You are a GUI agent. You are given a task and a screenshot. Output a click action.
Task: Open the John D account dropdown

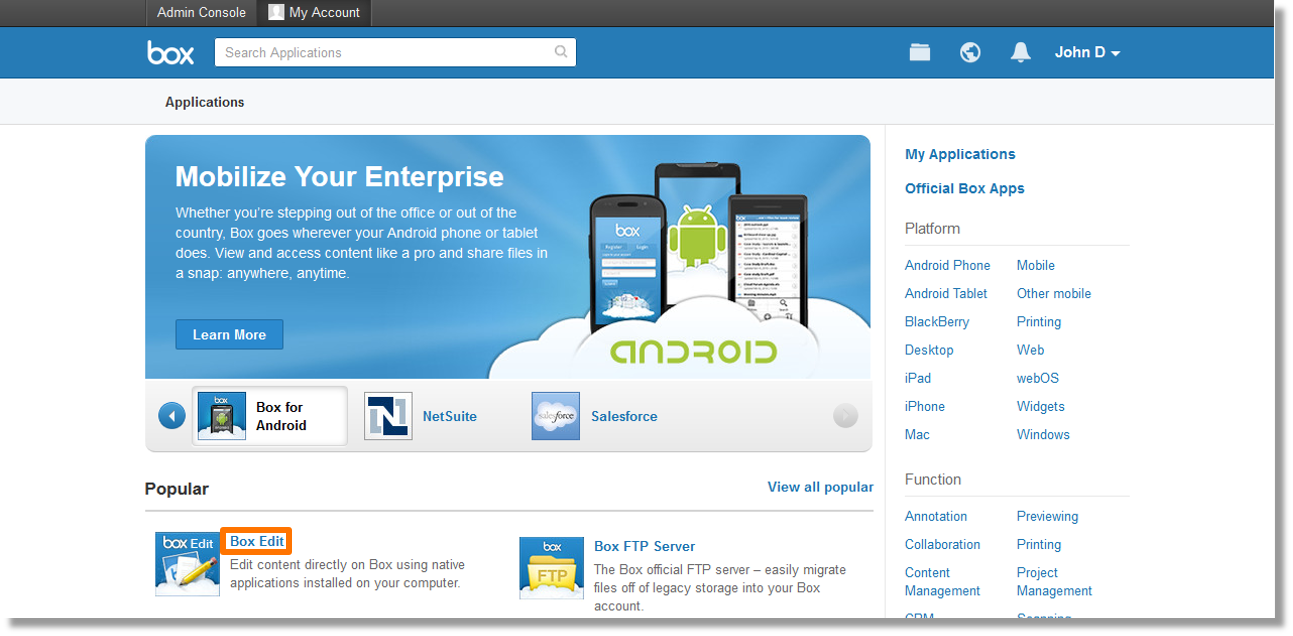coord(1087,52)
